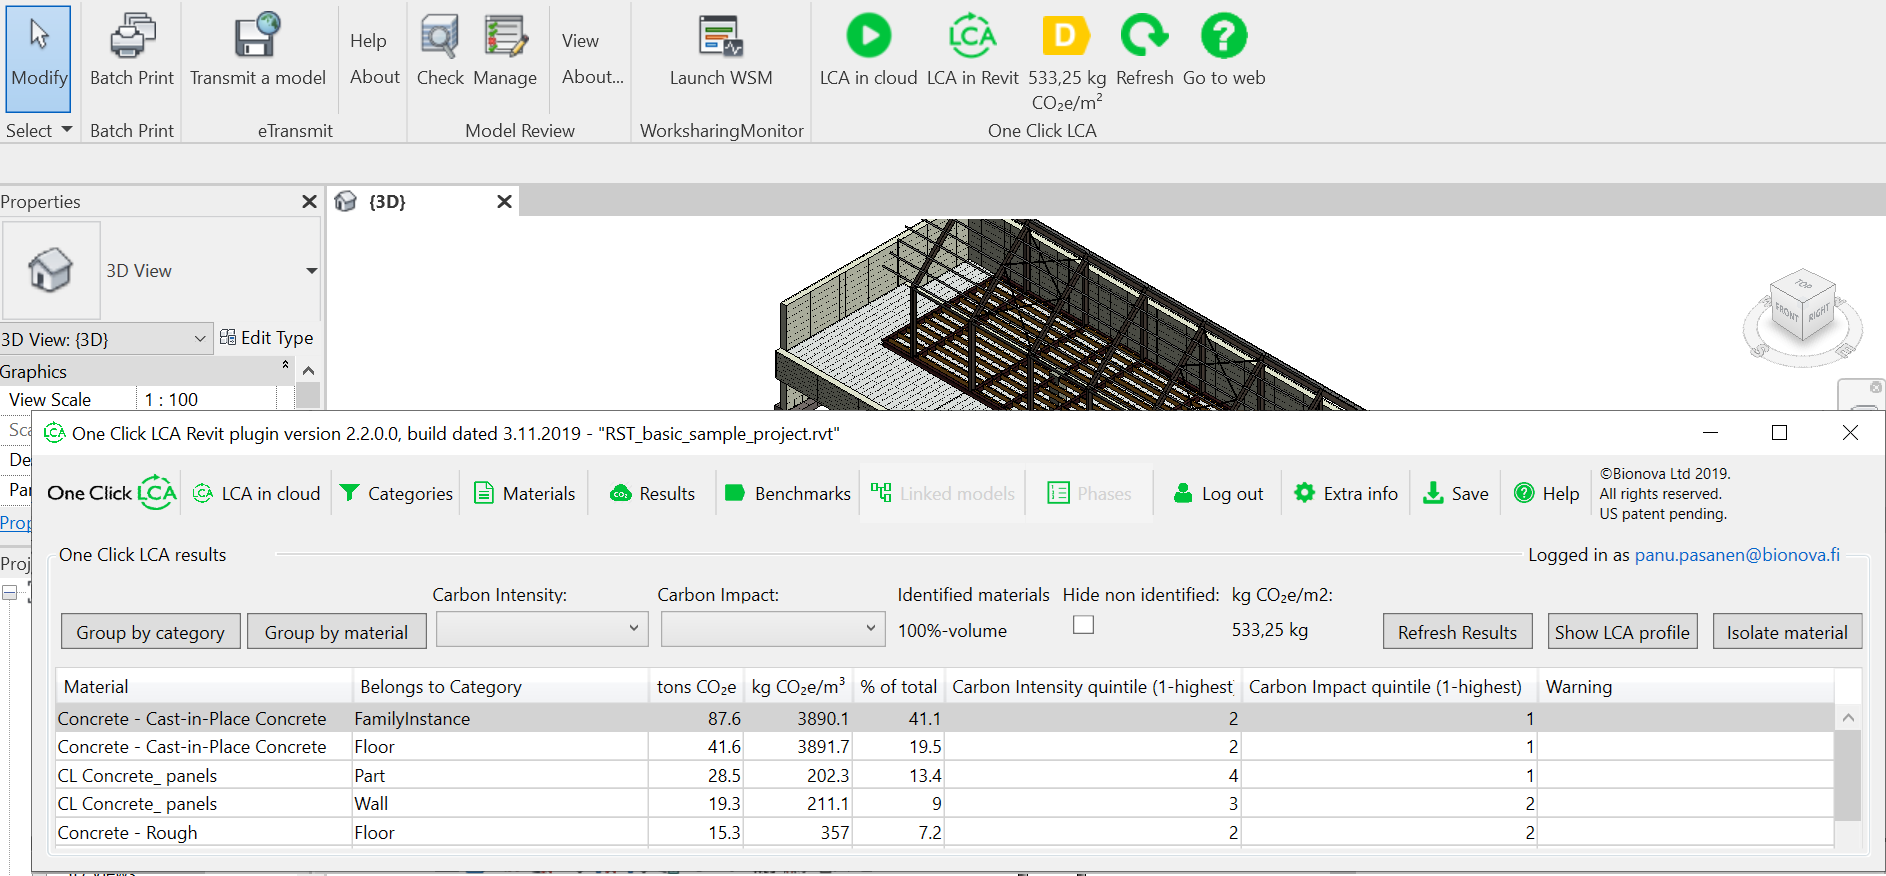Run the Model Review Check tool
This screenshot has height=876, width=1886.
click(440, 50)
